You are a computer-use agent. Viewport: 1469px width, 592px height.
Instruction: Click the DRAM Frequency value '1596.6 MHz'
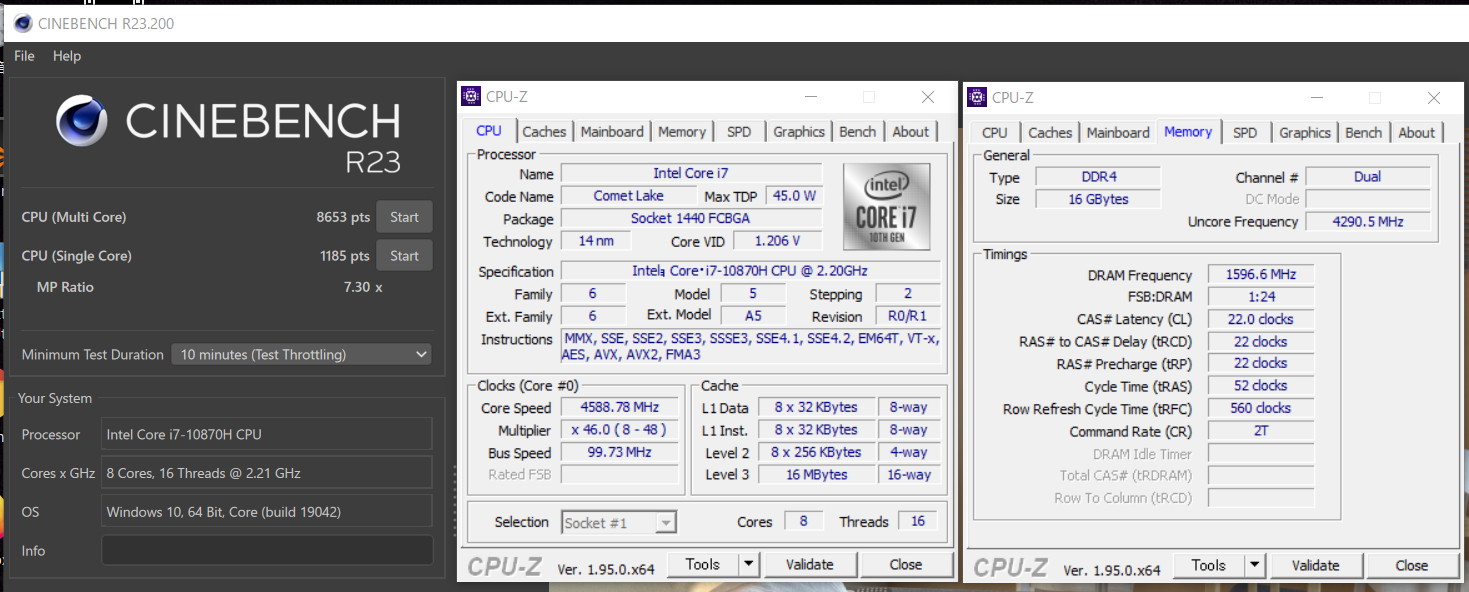pyautogui.click(x=1260, y=275)
